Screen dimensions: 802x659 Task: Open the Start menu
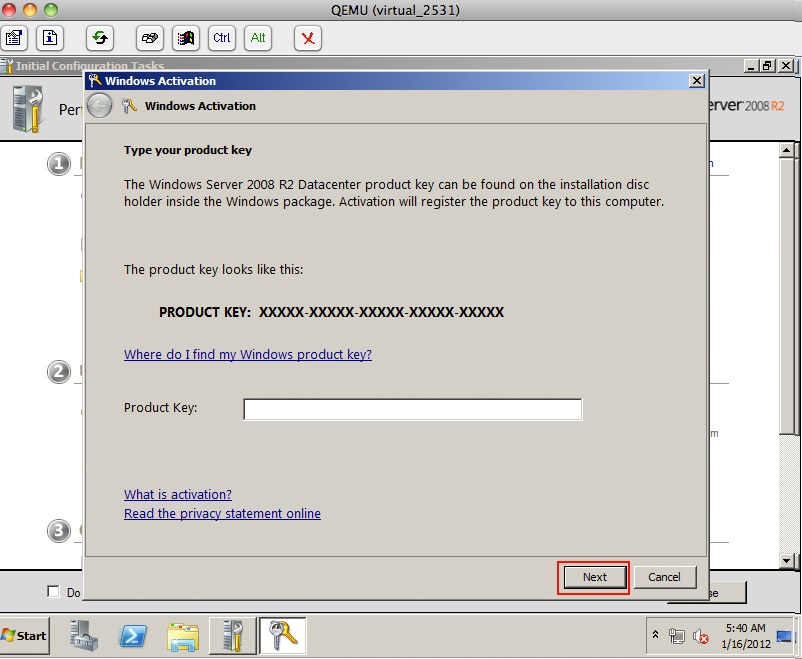[25, 635]
